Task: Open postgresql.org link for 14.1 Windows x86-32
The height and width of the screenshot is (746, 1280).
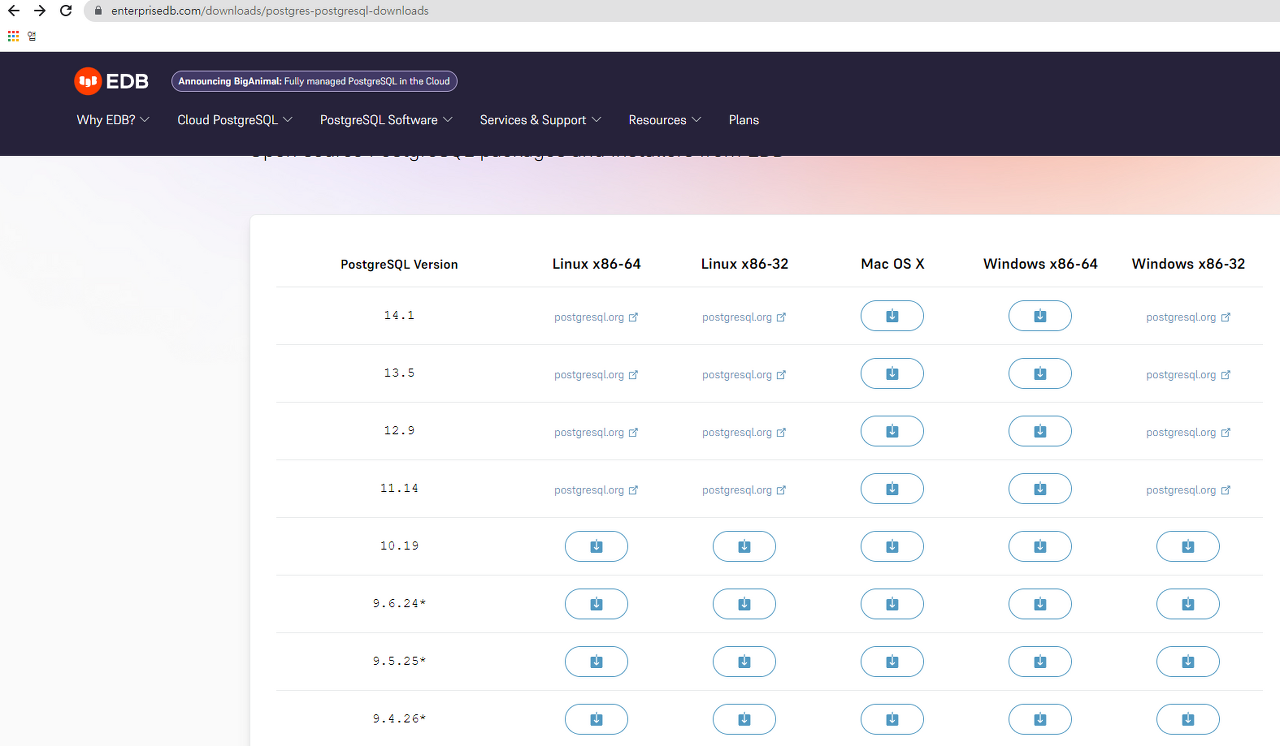Action: point(1188,317)
